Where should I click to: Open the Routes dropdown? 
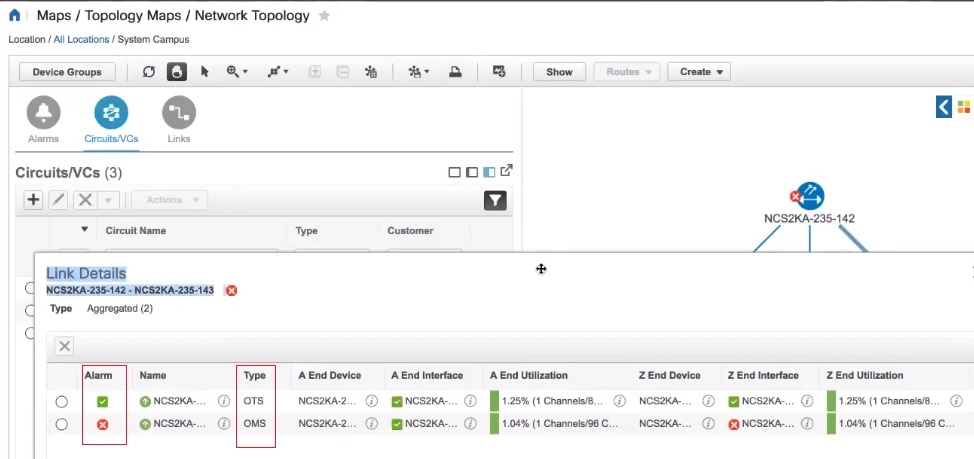point(629,72)
